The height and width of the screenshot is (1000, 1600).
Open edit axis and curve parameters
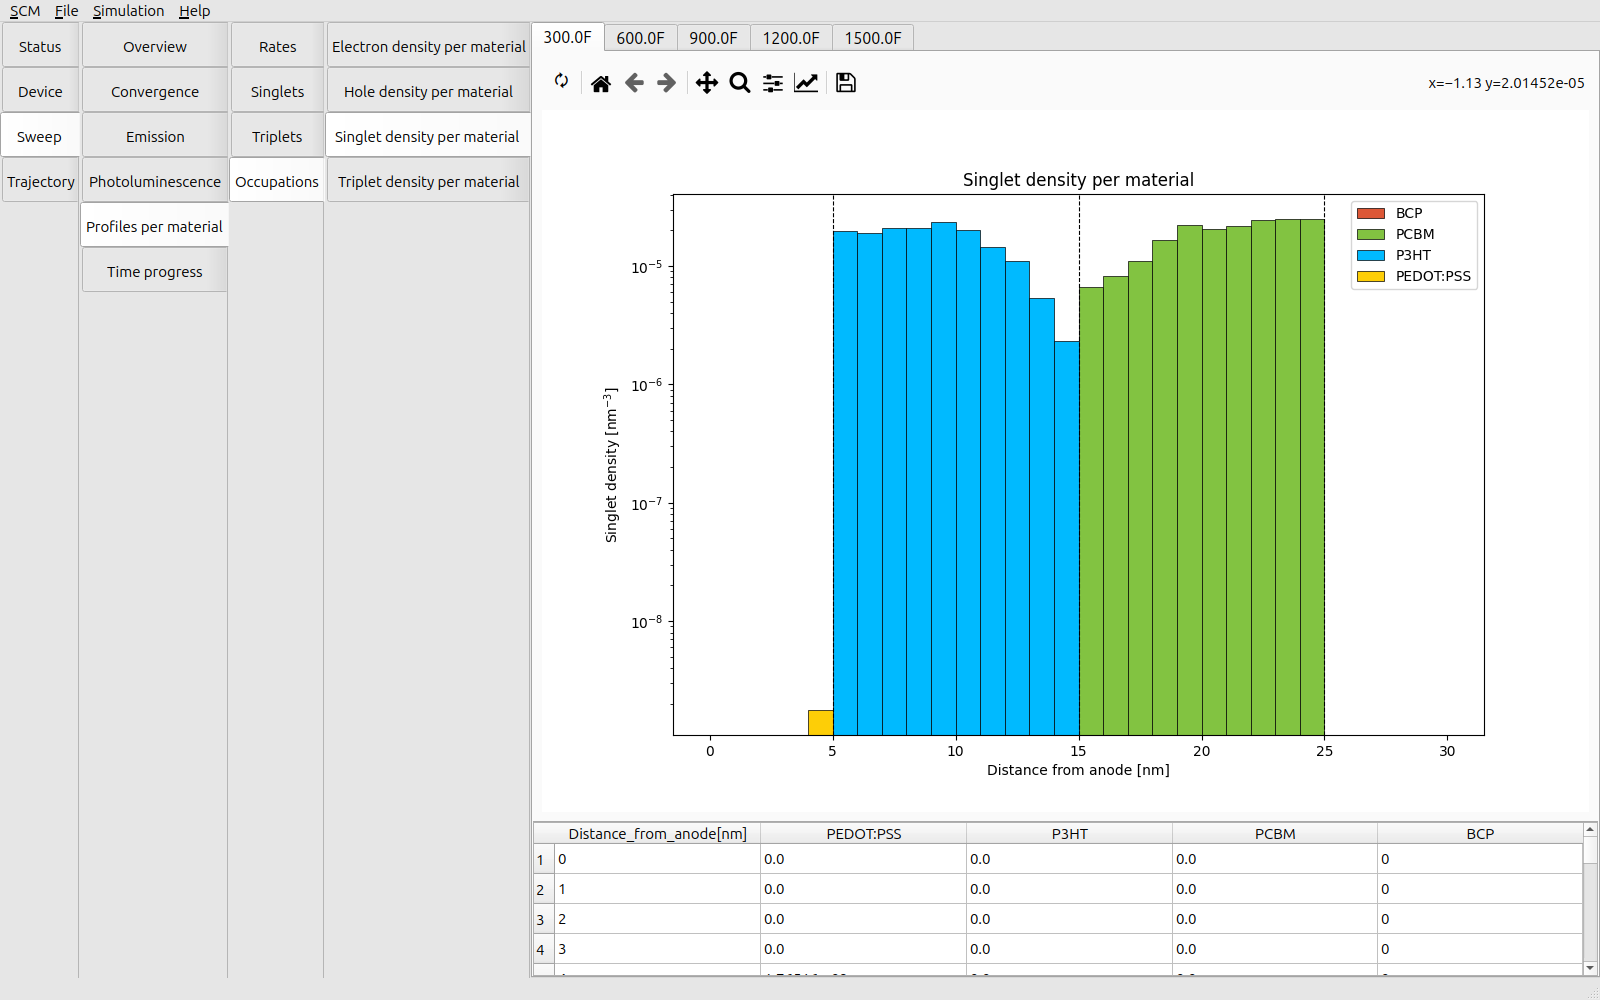coord(806,83)
